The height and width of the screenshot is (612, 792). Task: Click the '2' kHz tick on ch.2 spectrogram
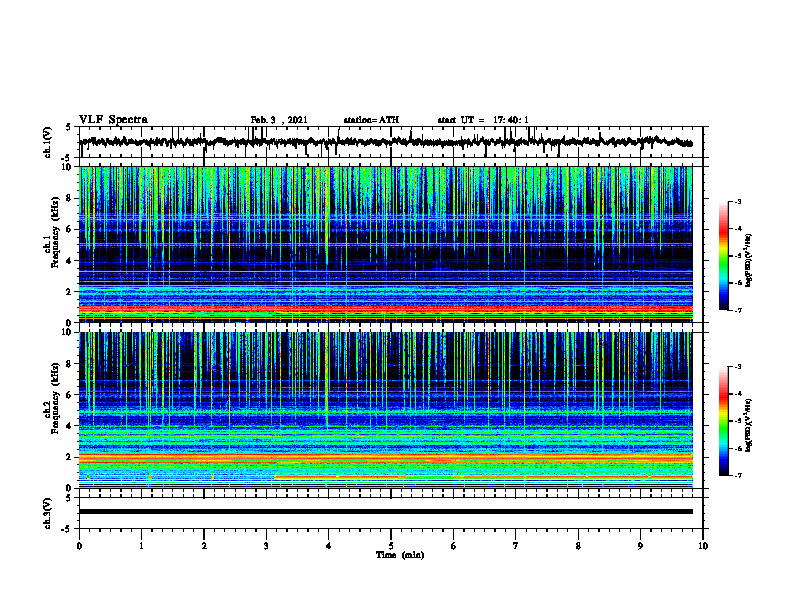coord(70,457)
